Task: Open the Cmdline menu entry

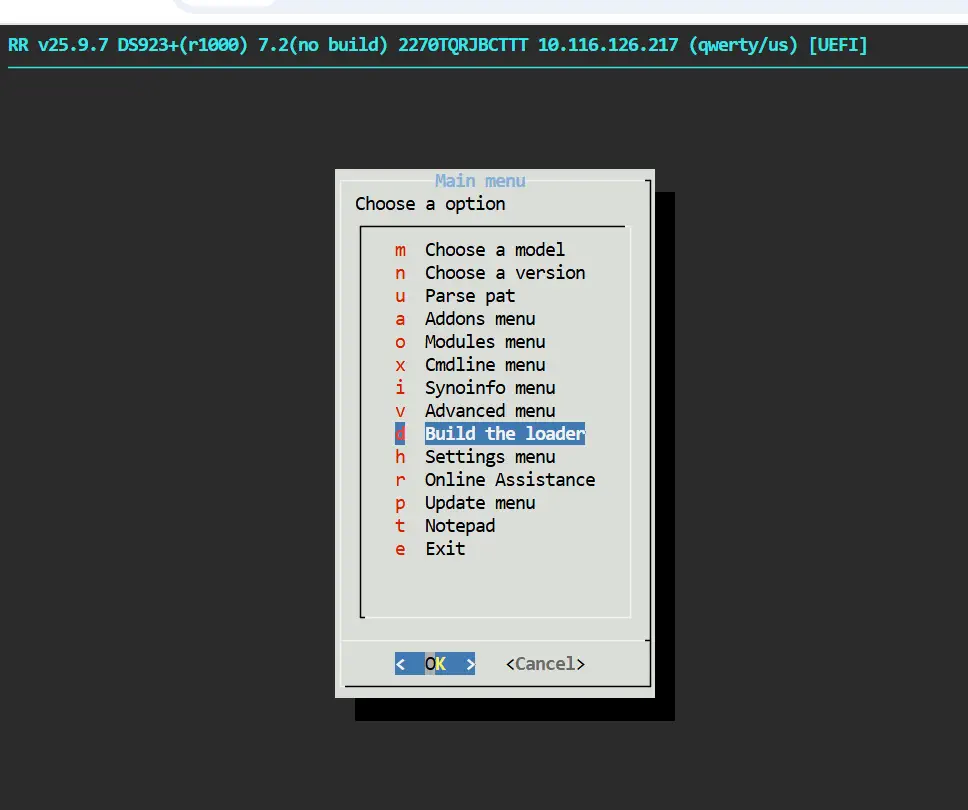Action: 484,365
